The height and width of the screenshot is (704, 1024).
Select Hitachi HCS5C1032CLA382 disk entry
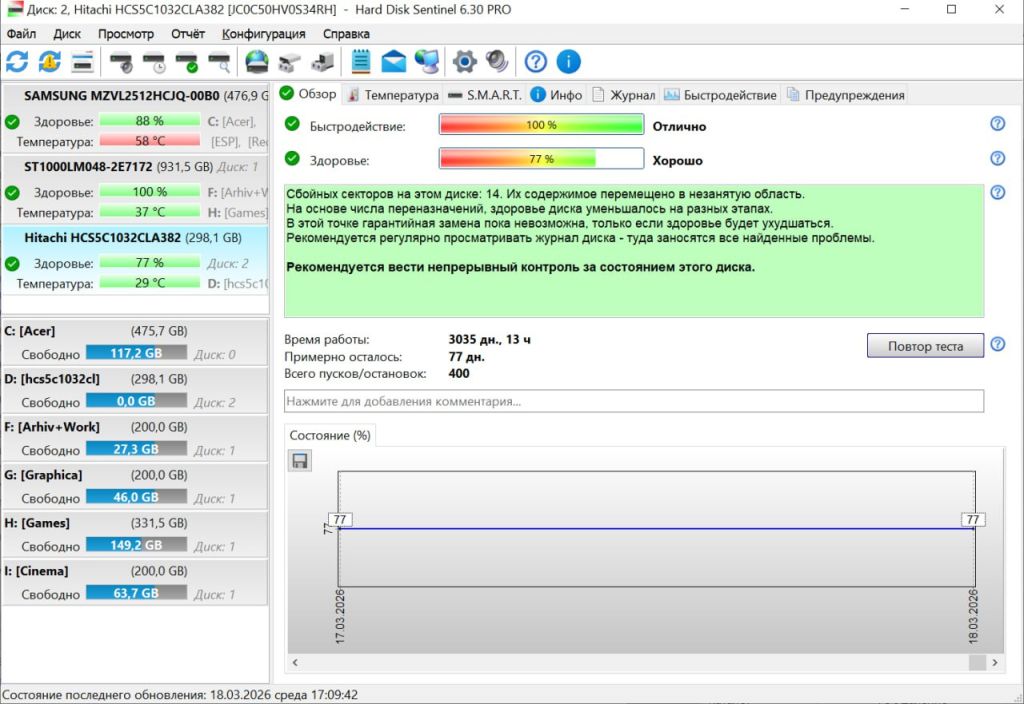pyautogui.click(x=135, y=260)
